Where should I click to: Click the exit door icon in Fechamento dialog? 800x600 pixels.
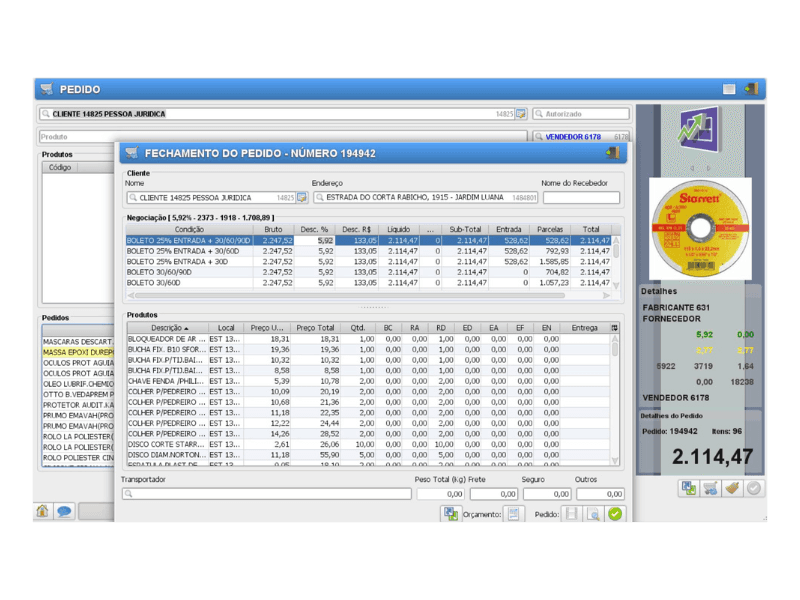pyautogui.click(x=612, y=153)
